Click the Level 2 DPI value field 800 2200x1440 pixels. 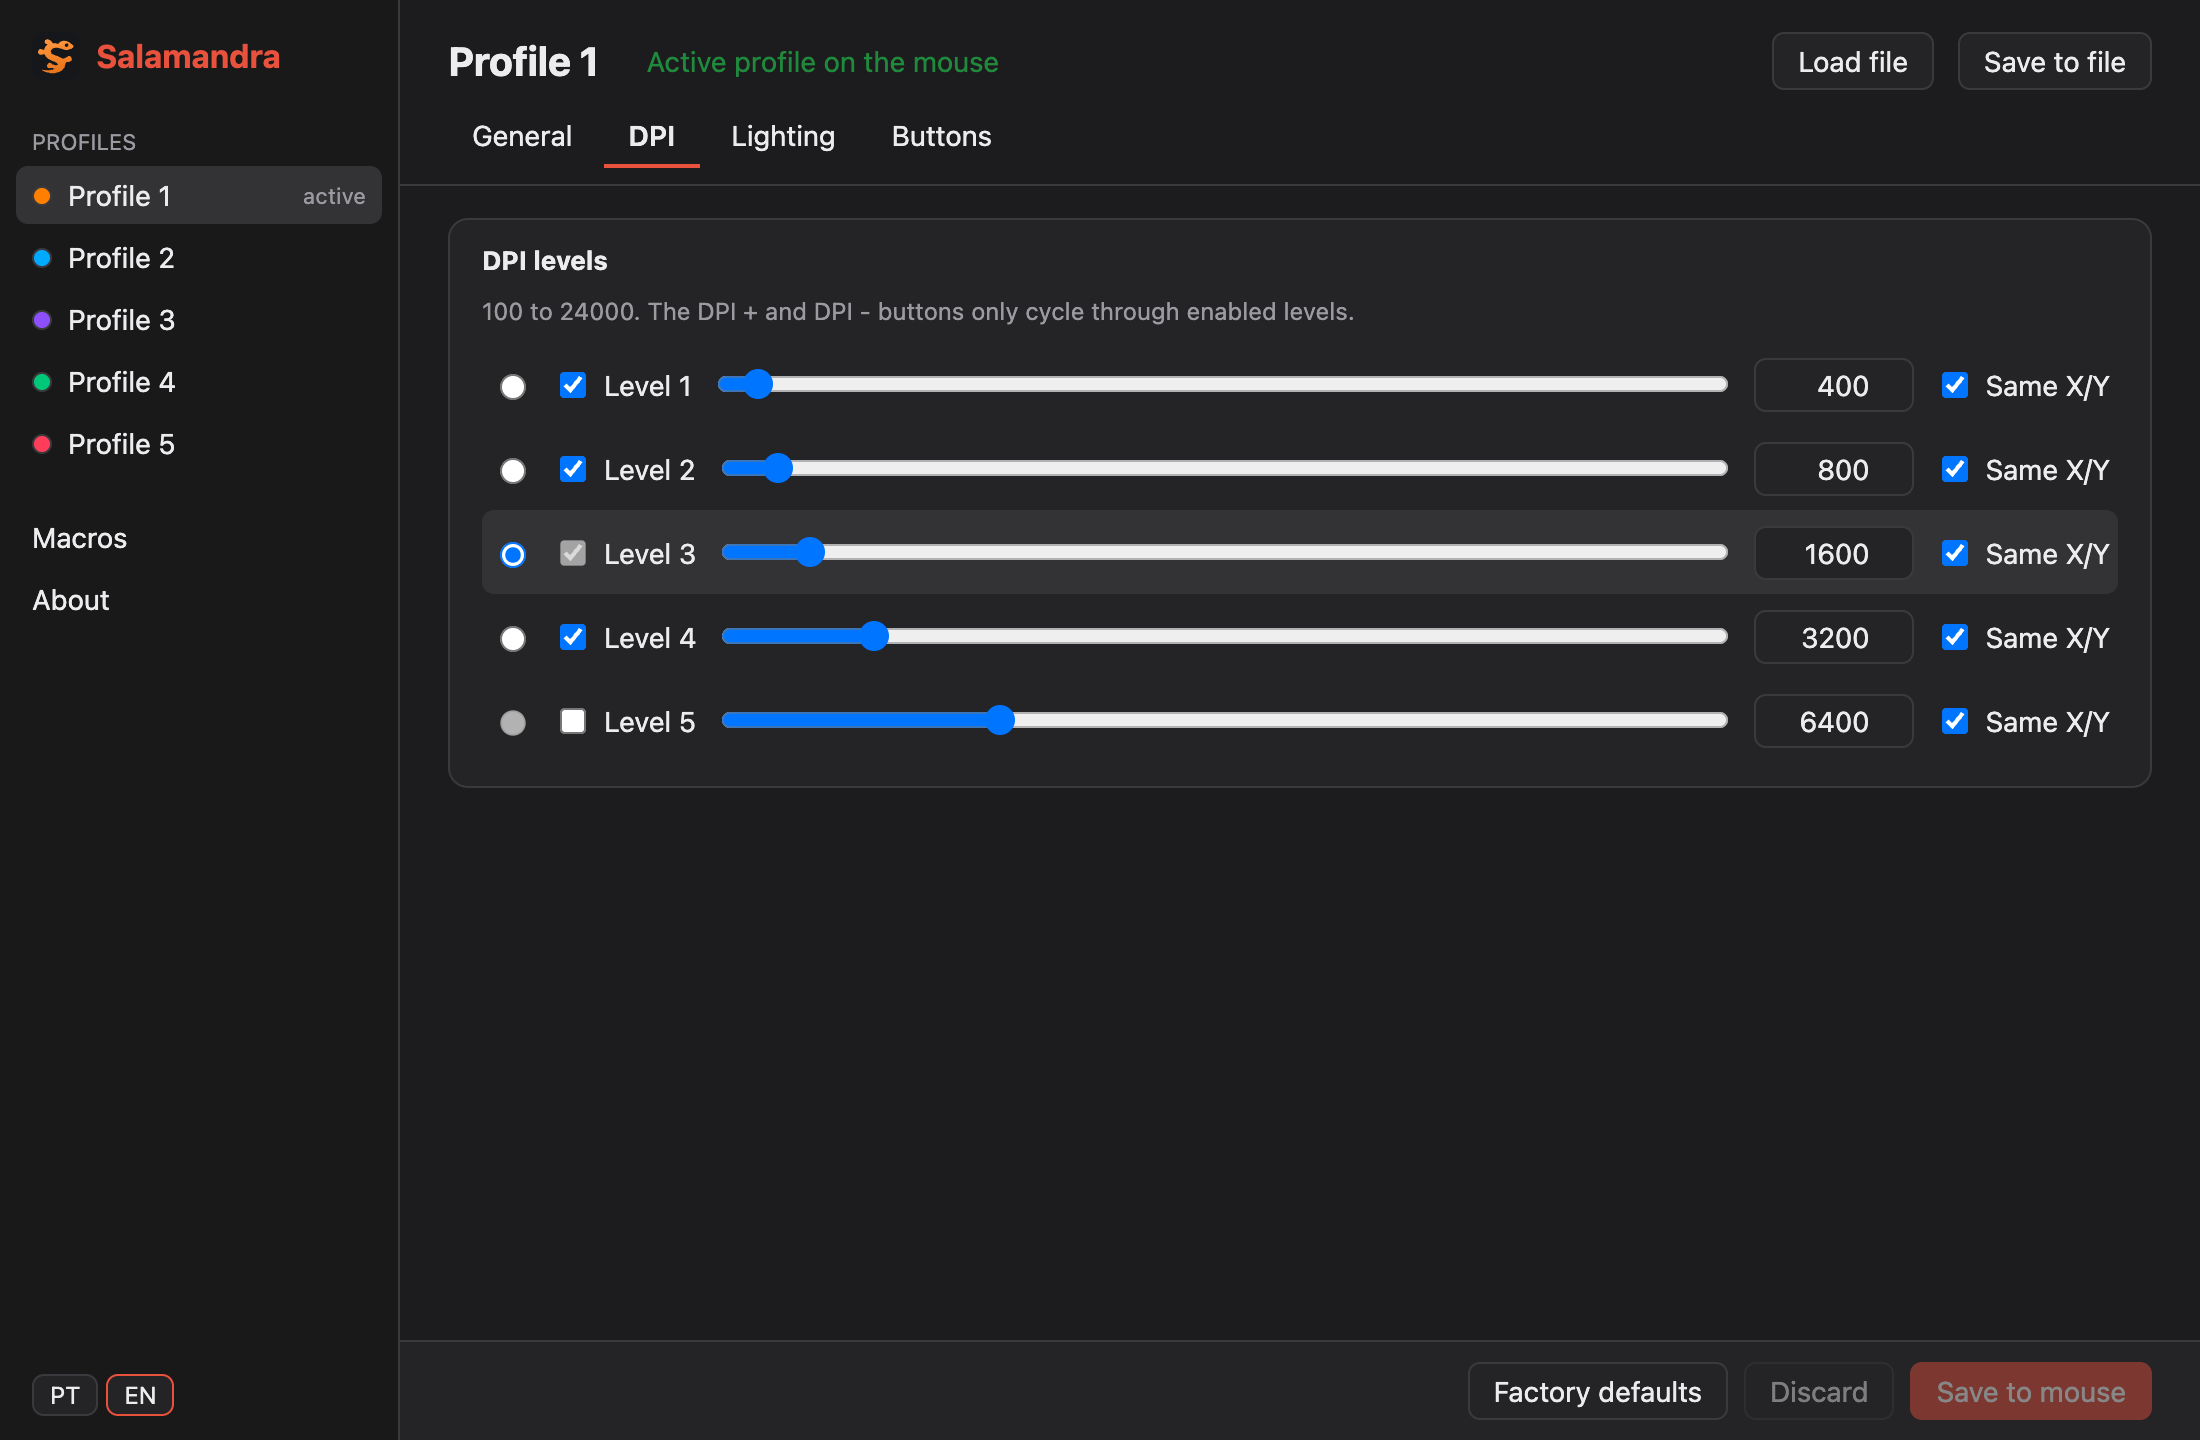tap(1834, 470)
